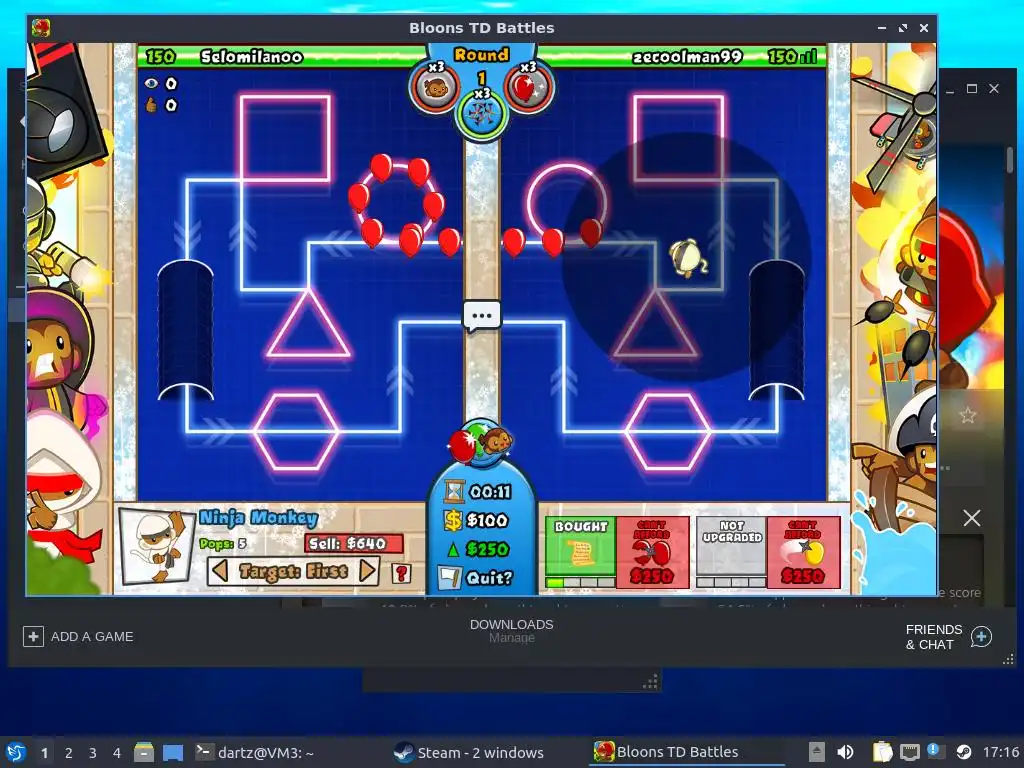Click the clock showing 17:16
Viewport: 1024px width, 768px height.
[x=1000, y=752]
